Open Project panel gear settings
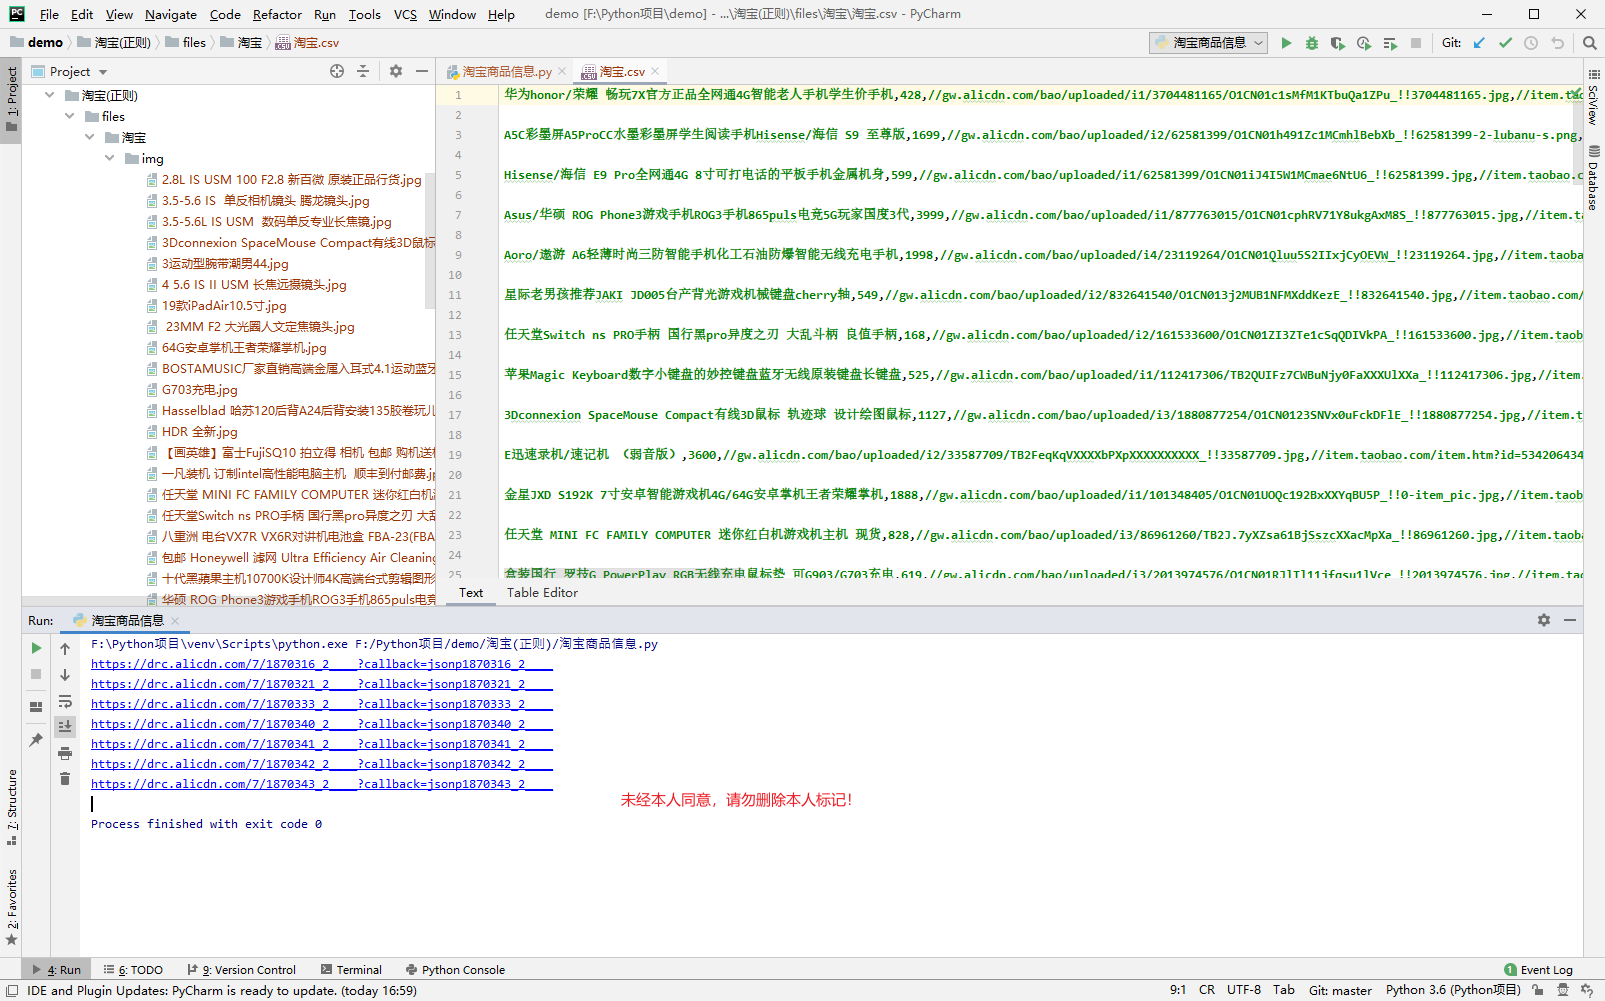 tap(396, 71)
